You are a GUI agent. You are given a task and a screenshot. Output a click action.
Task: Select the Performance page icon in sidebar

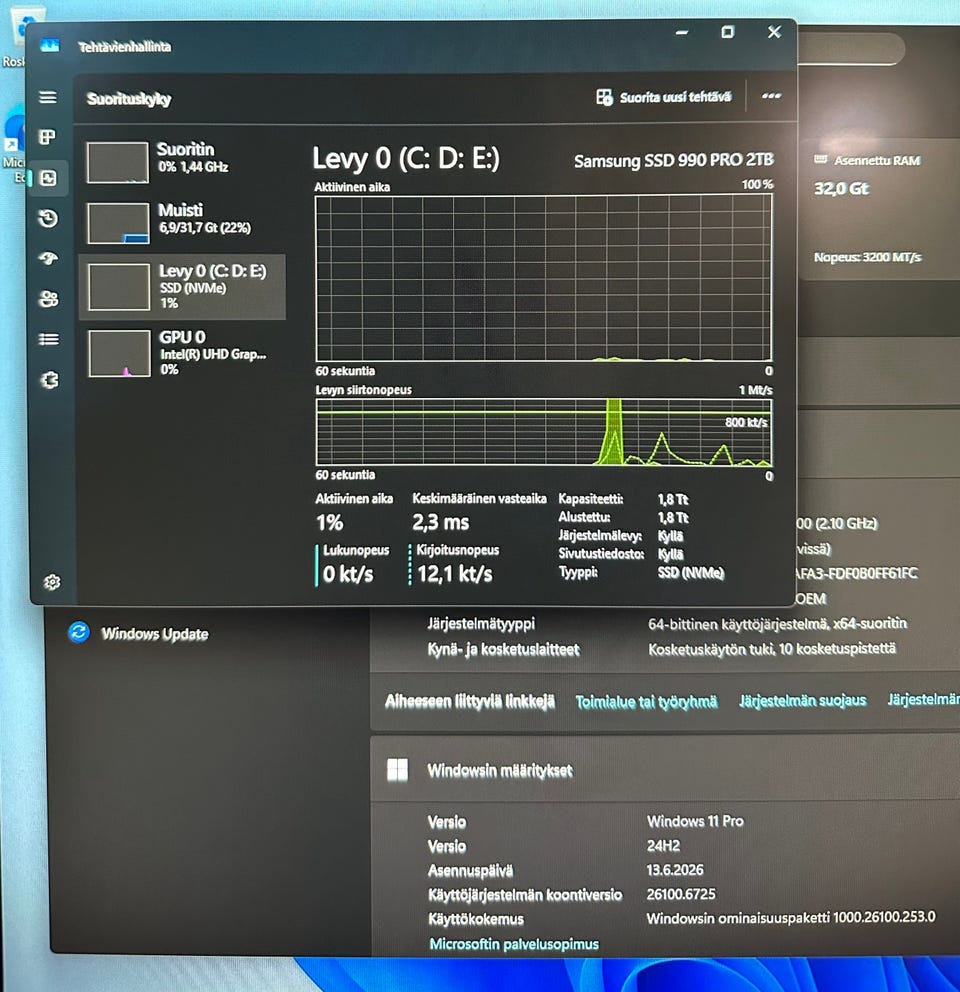pos(49,178)
